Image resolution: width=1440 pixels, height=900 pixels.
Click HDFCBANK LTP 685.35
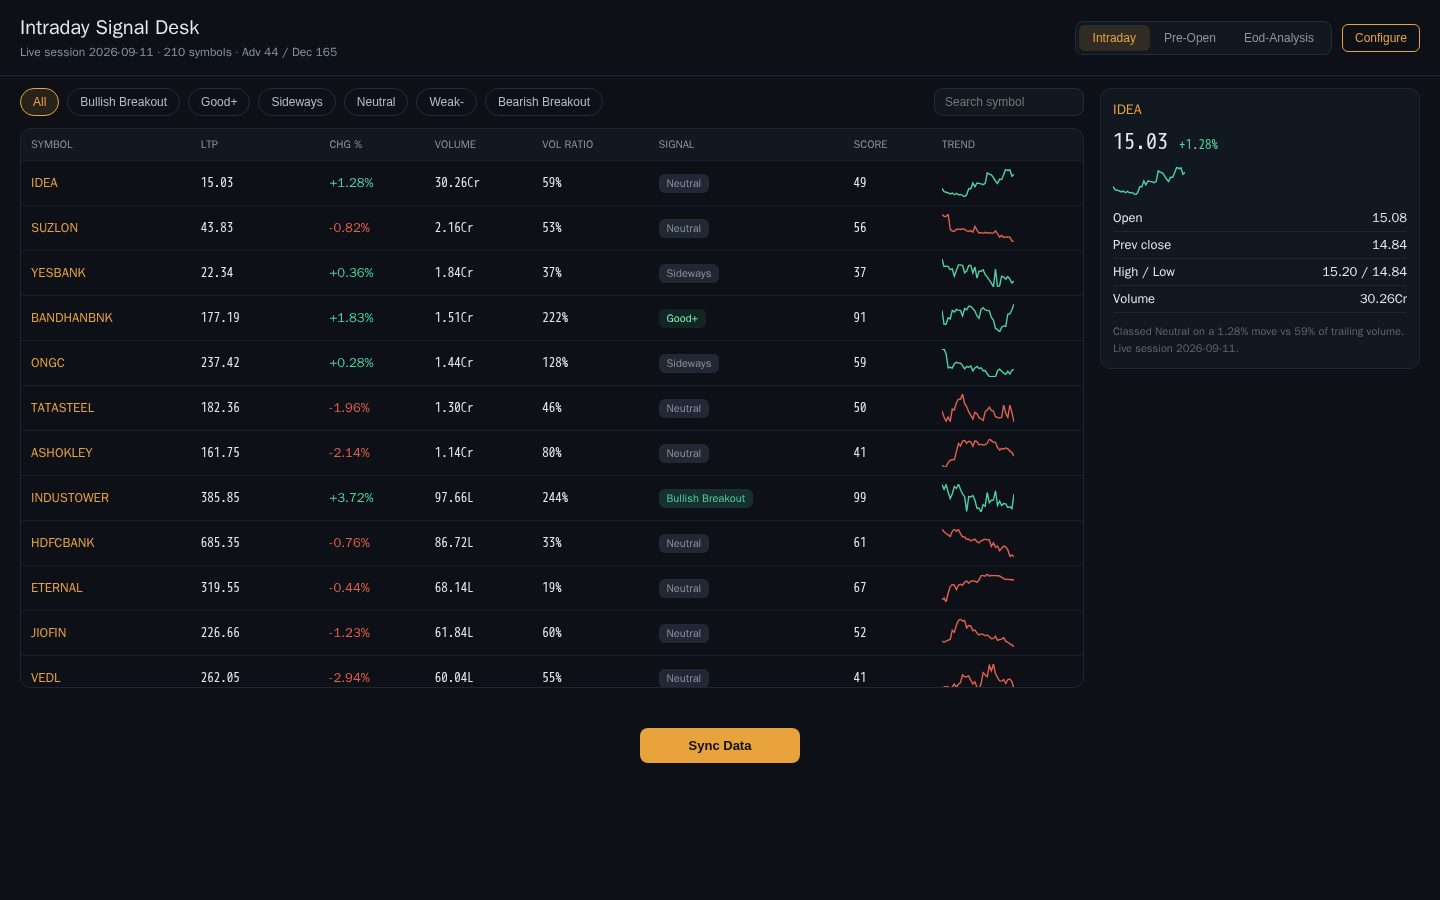point(220,543)
